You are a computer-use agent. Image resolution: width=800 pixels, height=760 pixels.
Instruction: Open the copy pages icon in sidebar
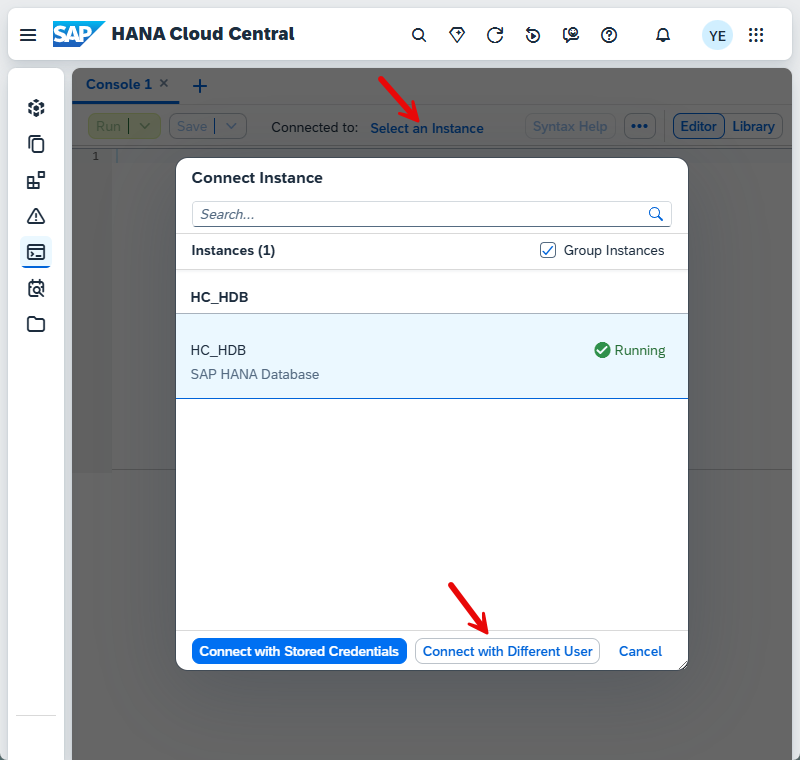(36, 144)
